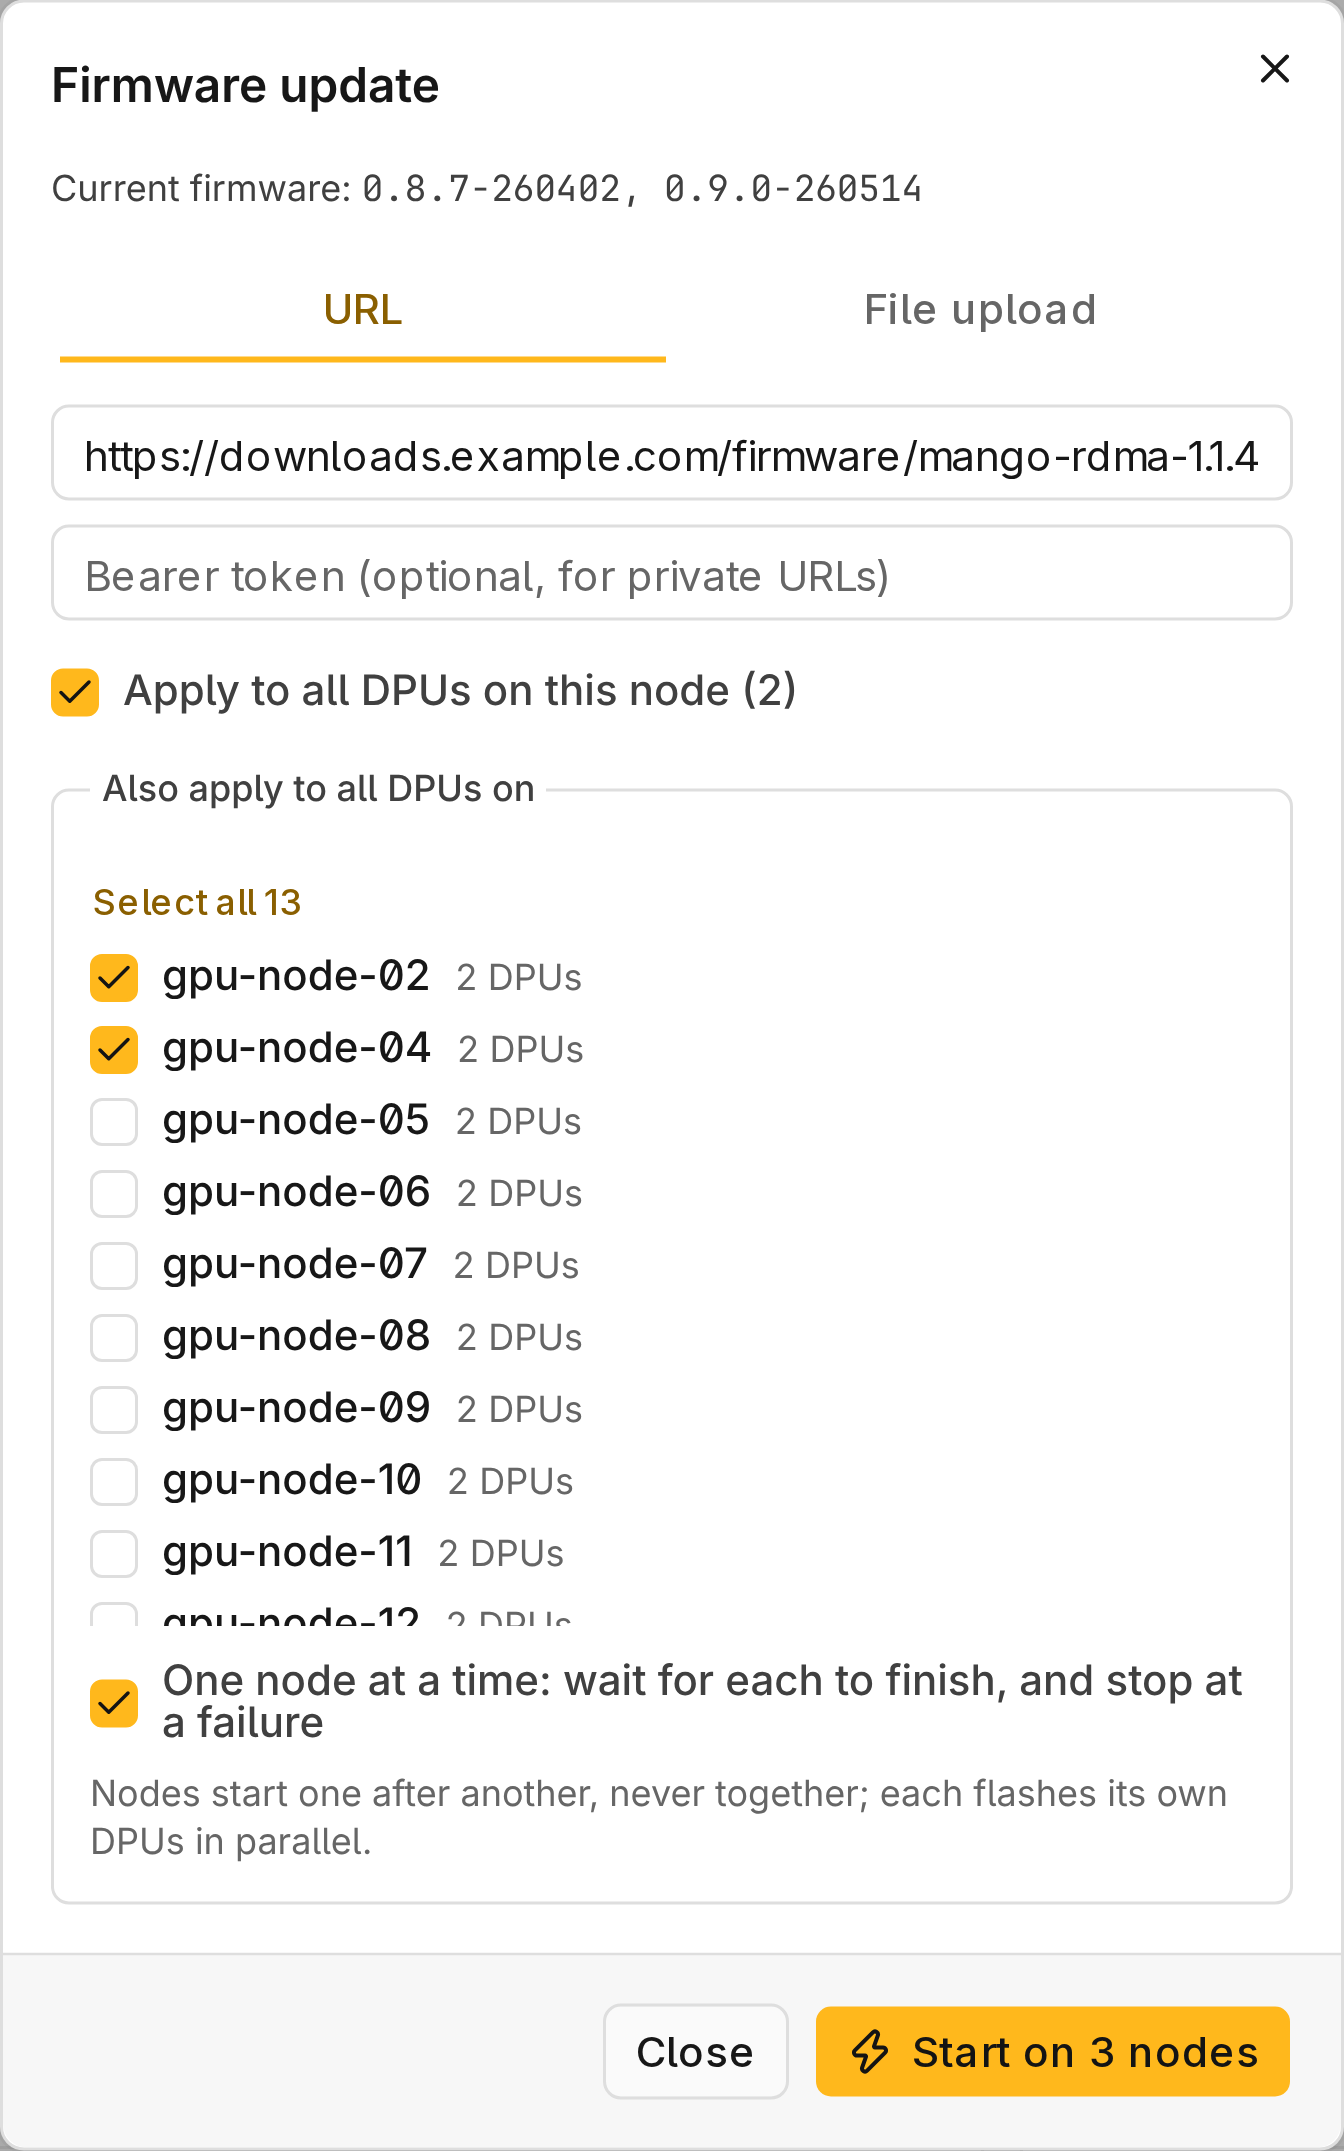Toggle One node at a time option
Image resolution: width=1344 pixels, height=2151 pixels.
(x=114, y=1703)
